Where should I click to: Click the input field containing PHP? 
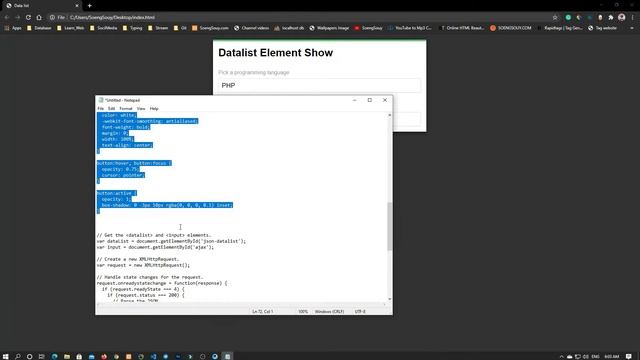click(x=319, y=85)
